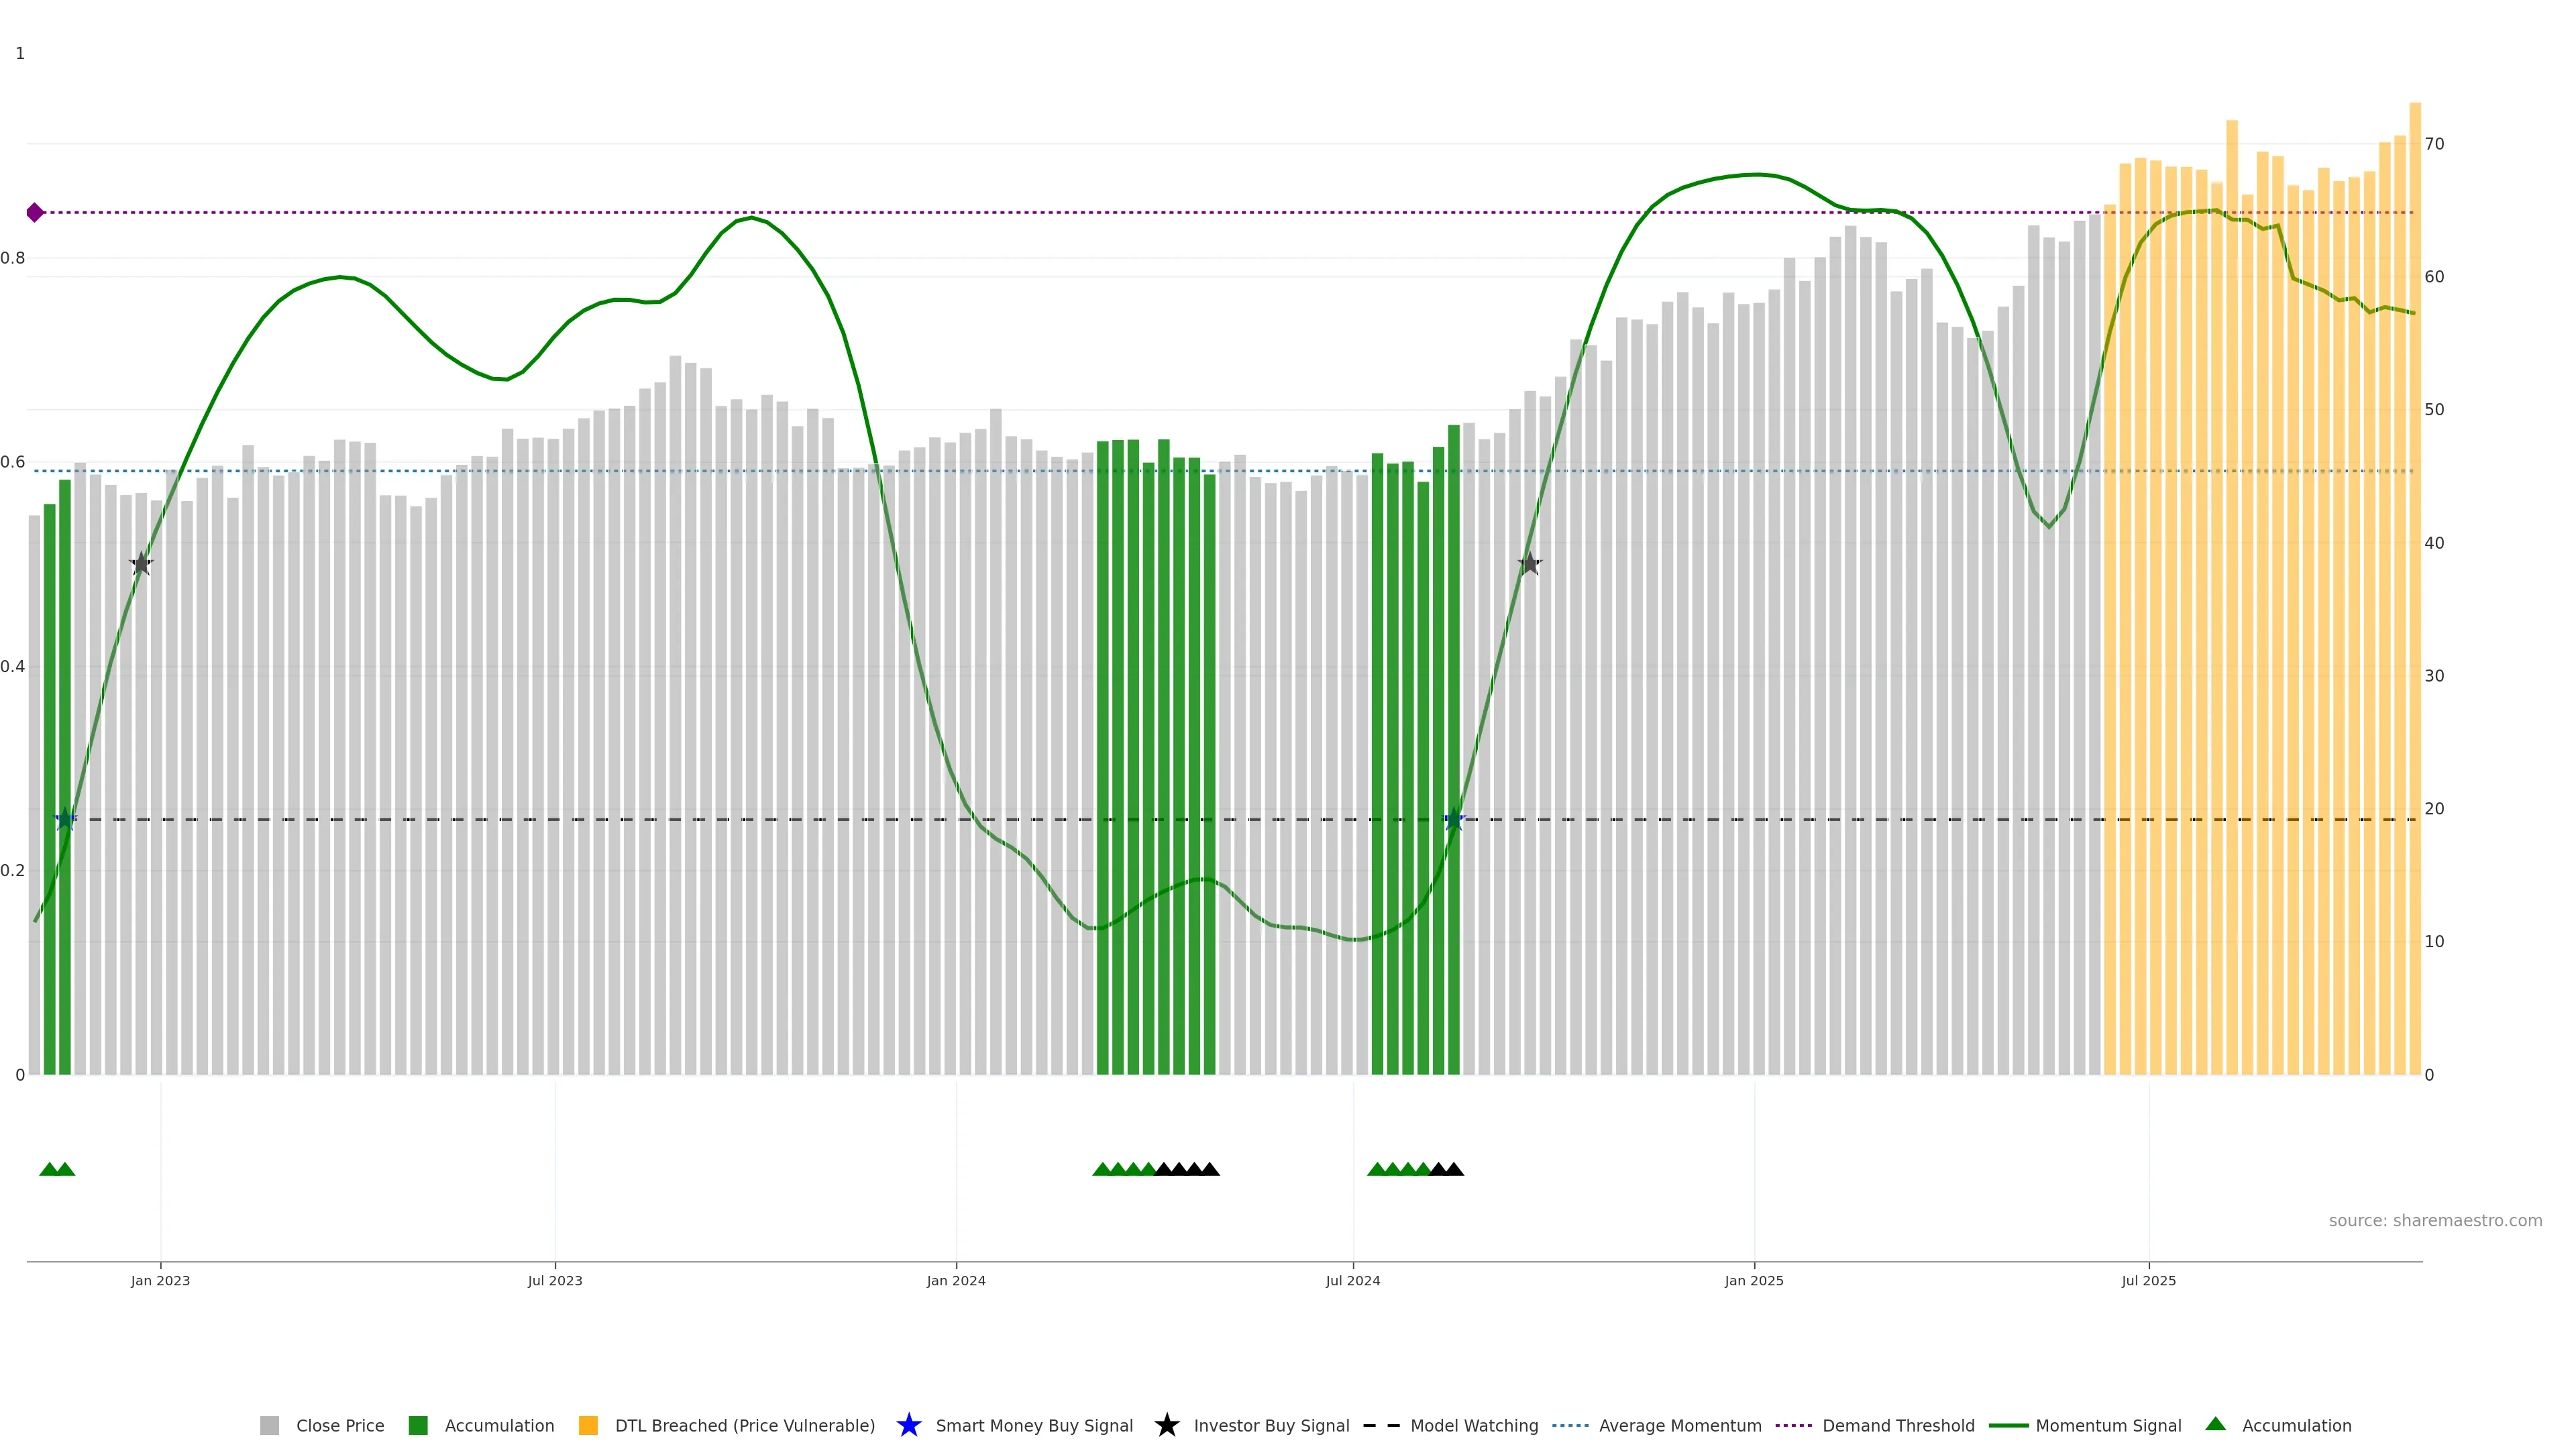The height and width of the screenshot is (1449, 2576).
Task: Click the Jul 2024 x-axis label
Action: (x=1352, y=1280)
